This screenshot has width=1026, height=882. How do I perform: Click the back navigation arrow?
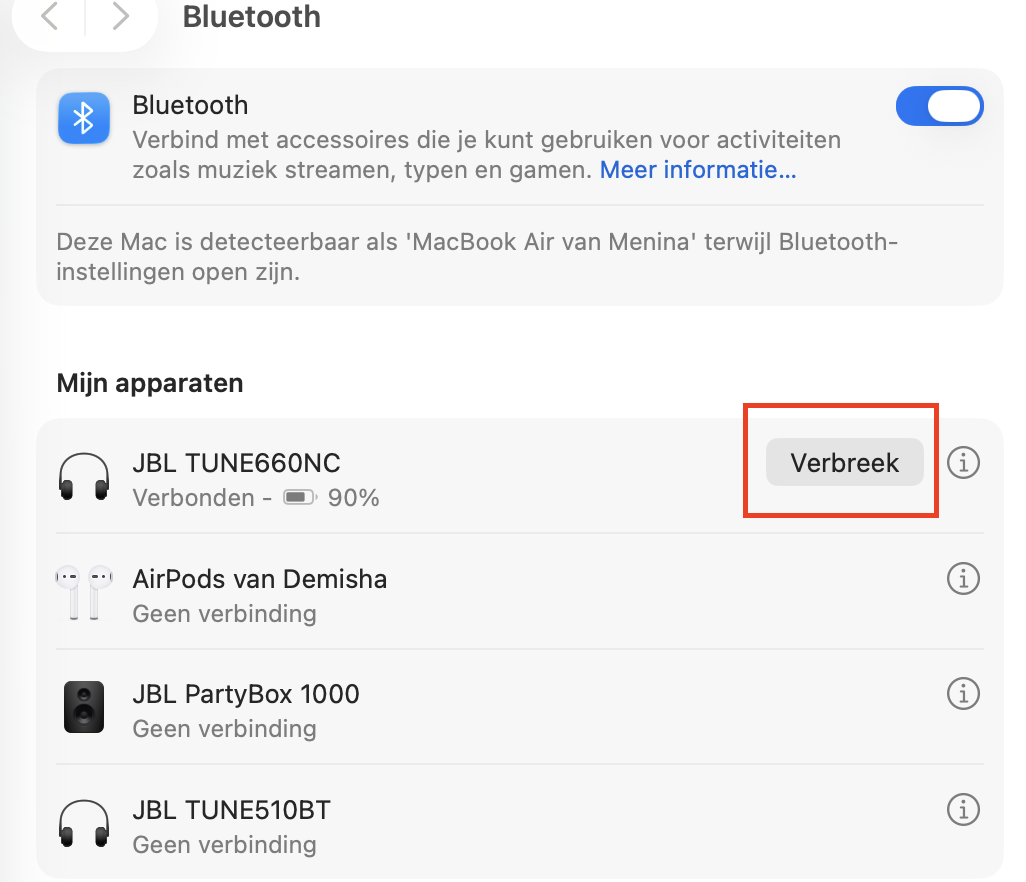pyautogui.click(x=50, y=17)
